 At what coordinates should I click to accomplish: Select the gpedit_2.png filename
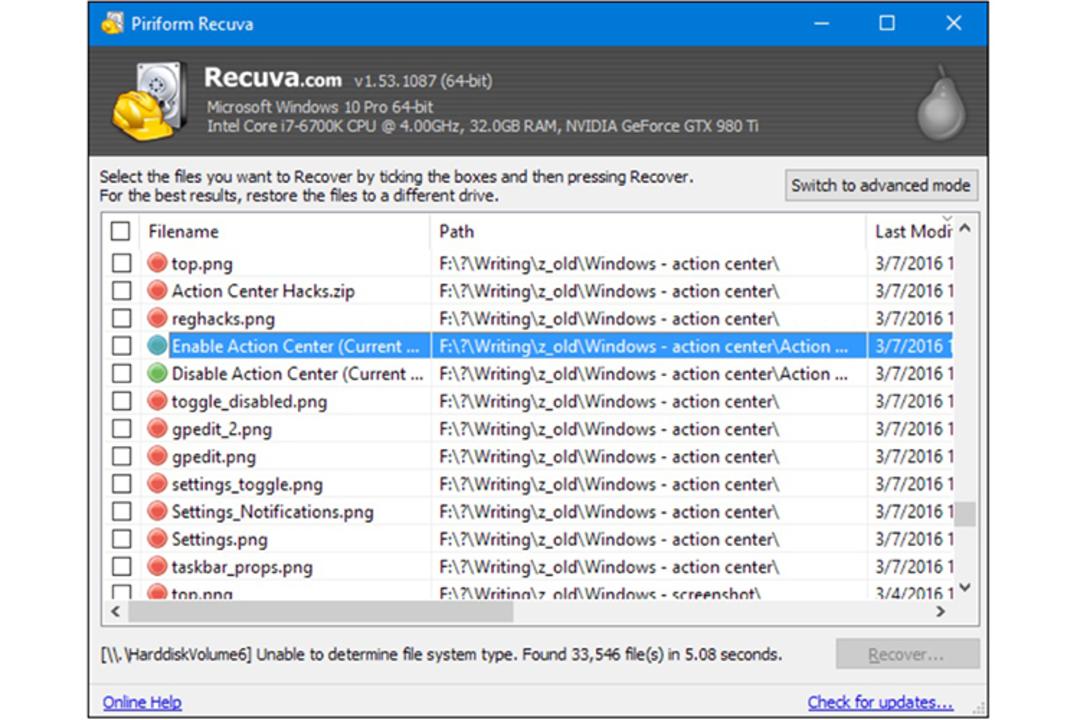click(222, 429)
